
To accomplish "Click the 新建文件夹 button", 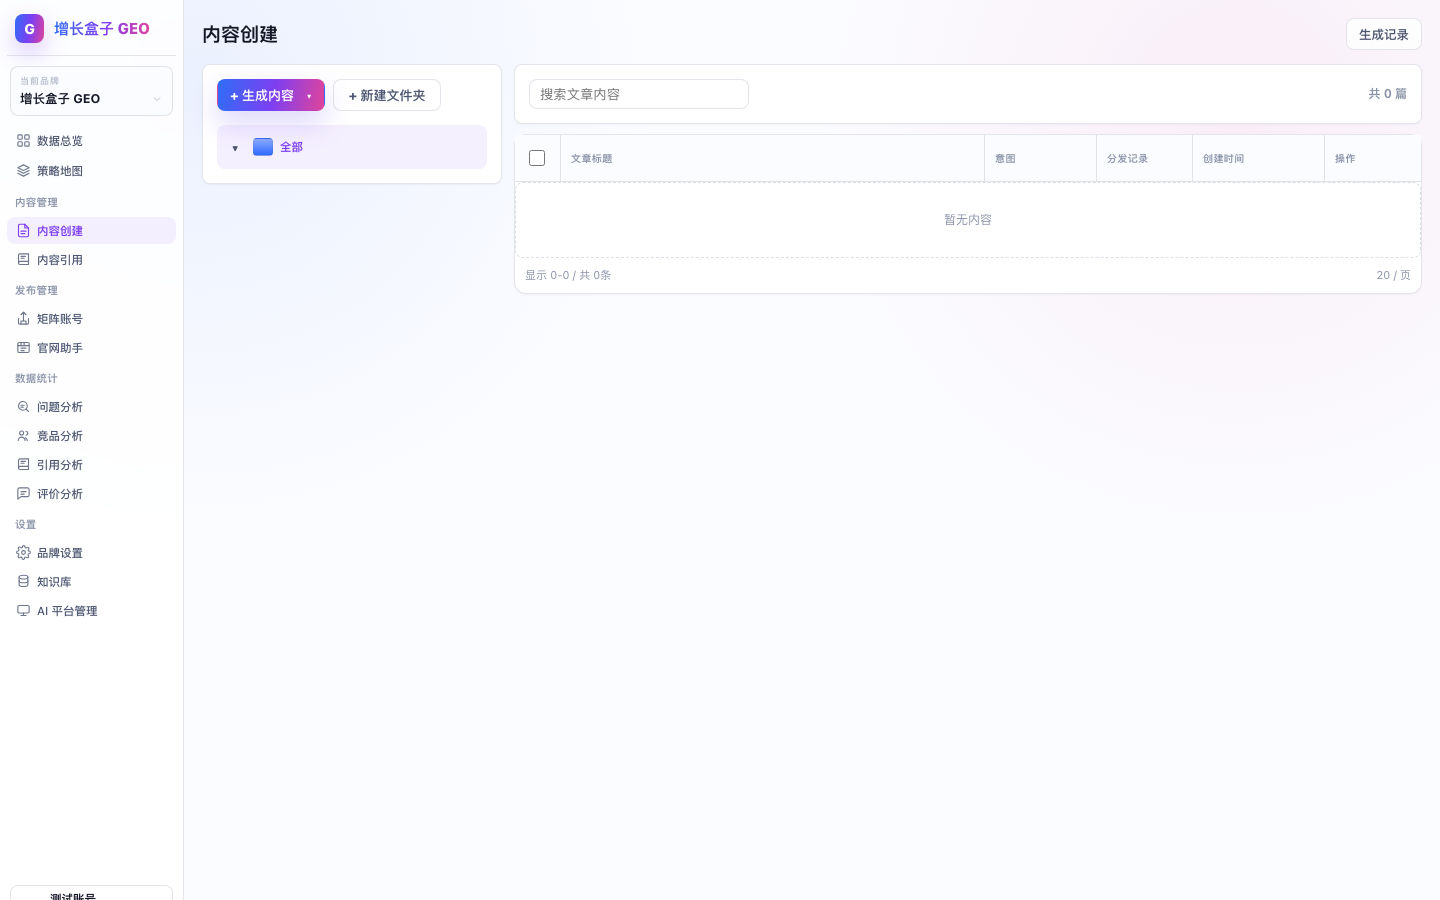I will tap(387, 95).
